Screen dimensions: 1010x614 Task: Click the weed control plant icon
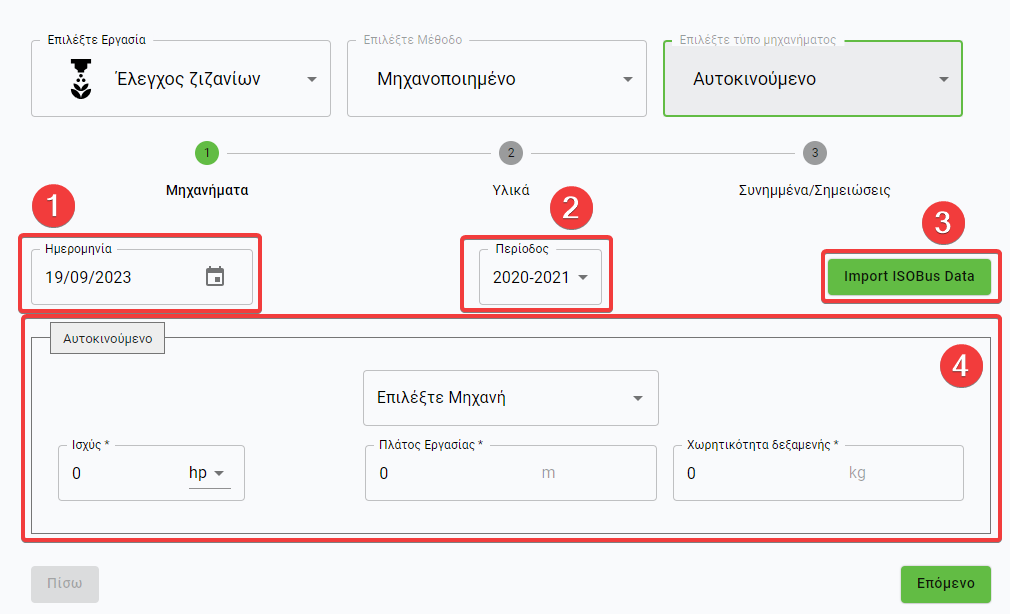[80, 79]
